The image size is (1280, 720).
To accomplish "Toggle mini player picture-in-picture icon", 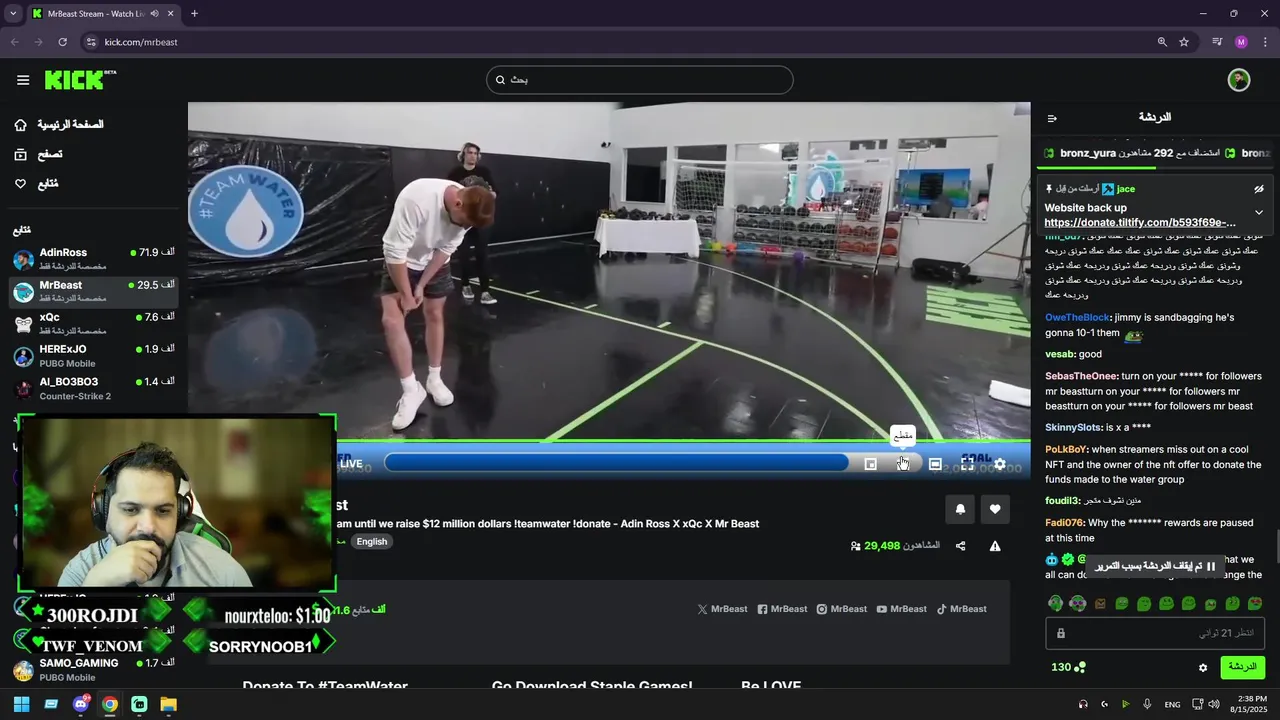I will coord(871,464).
